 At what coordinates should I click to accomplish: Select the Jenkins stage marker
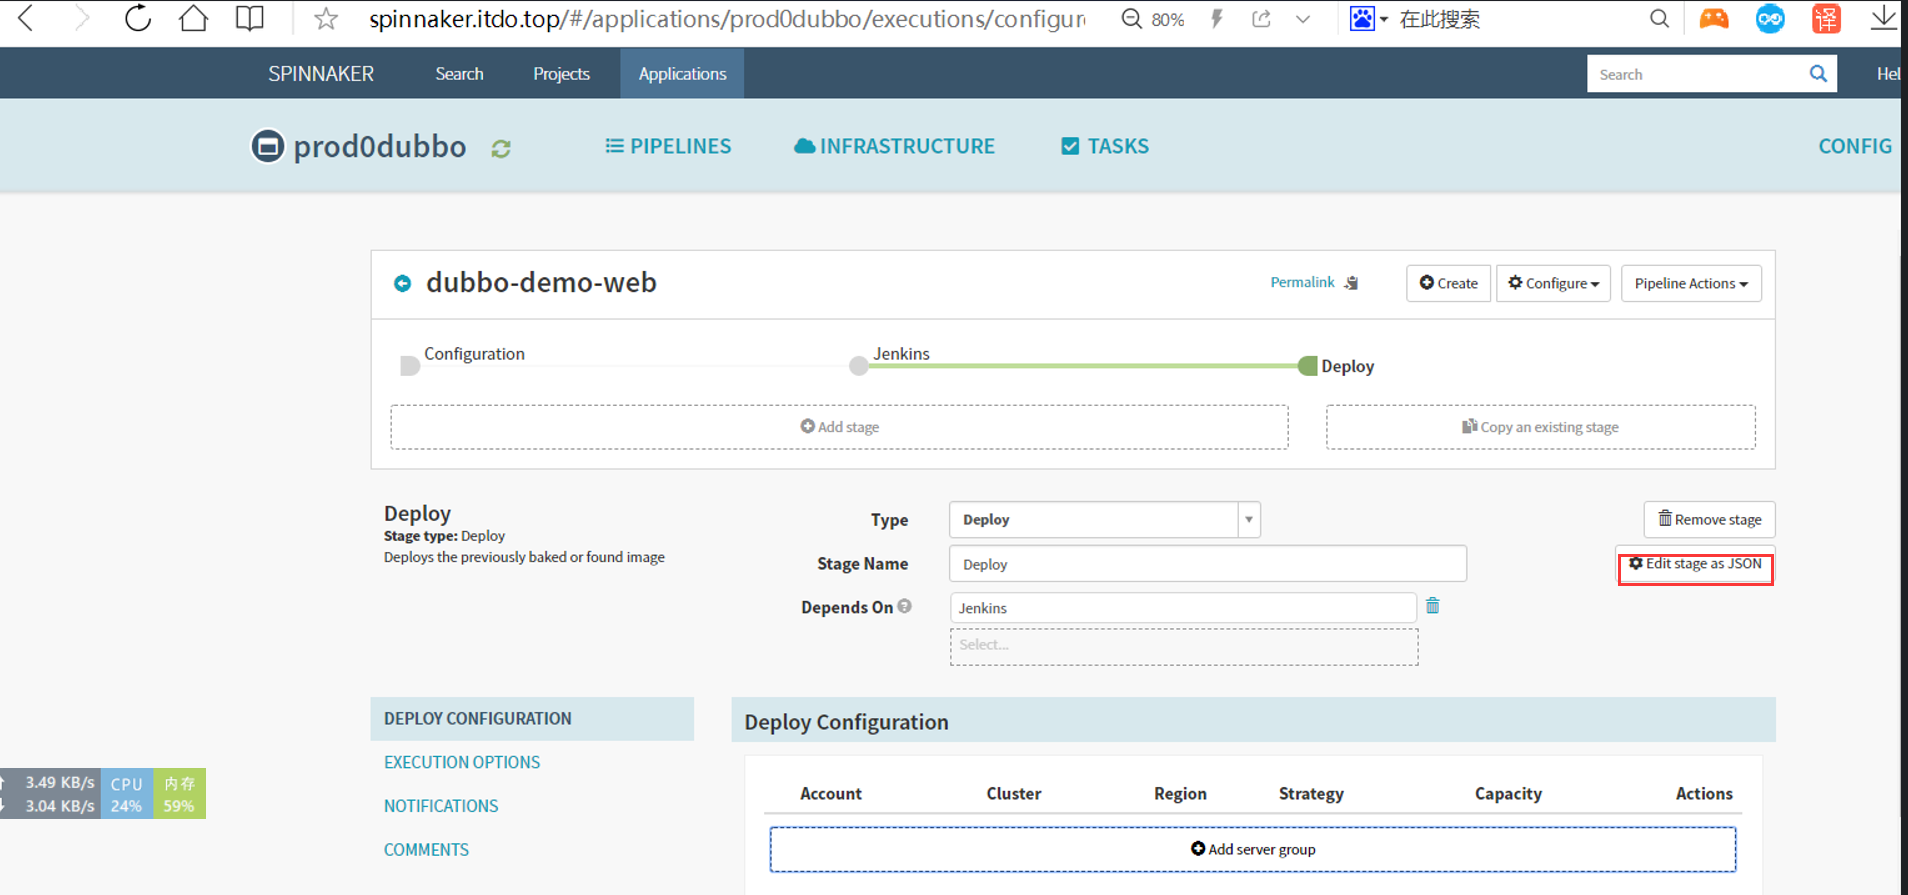858,366
